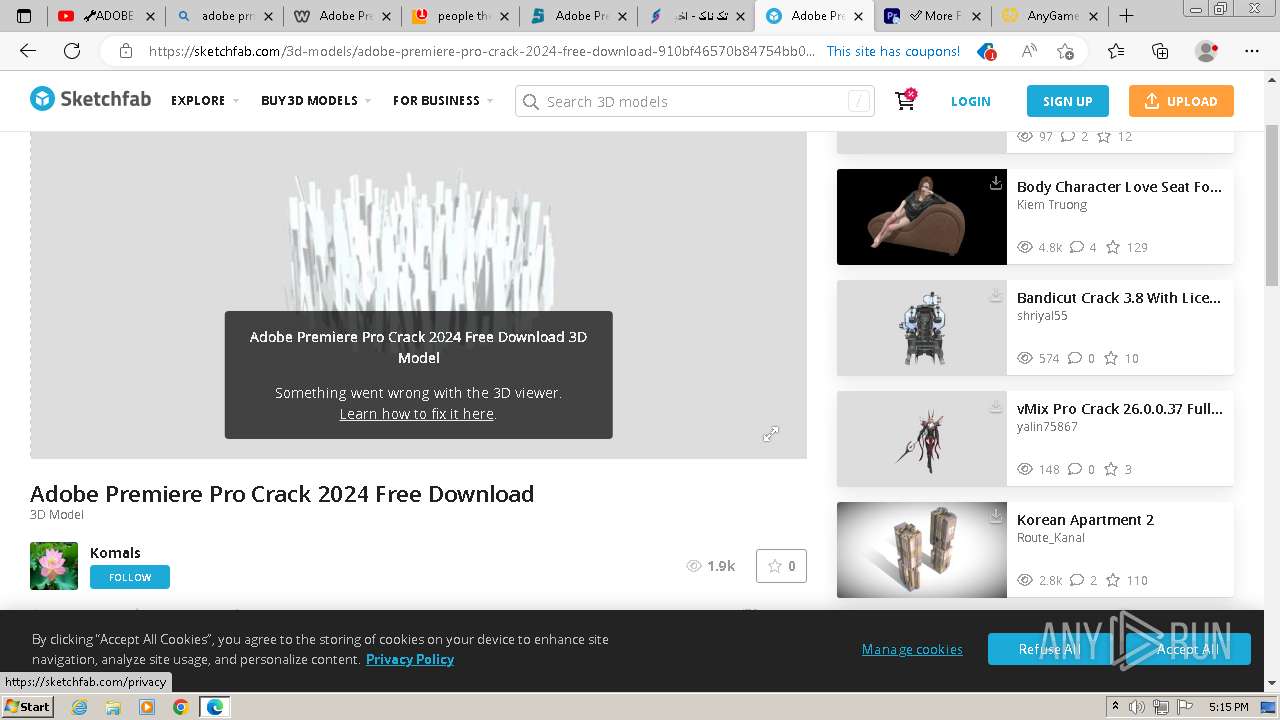The image size is (1280, 720).
Task: Show hidden system tray icons
Action: tap(1115, 707)
